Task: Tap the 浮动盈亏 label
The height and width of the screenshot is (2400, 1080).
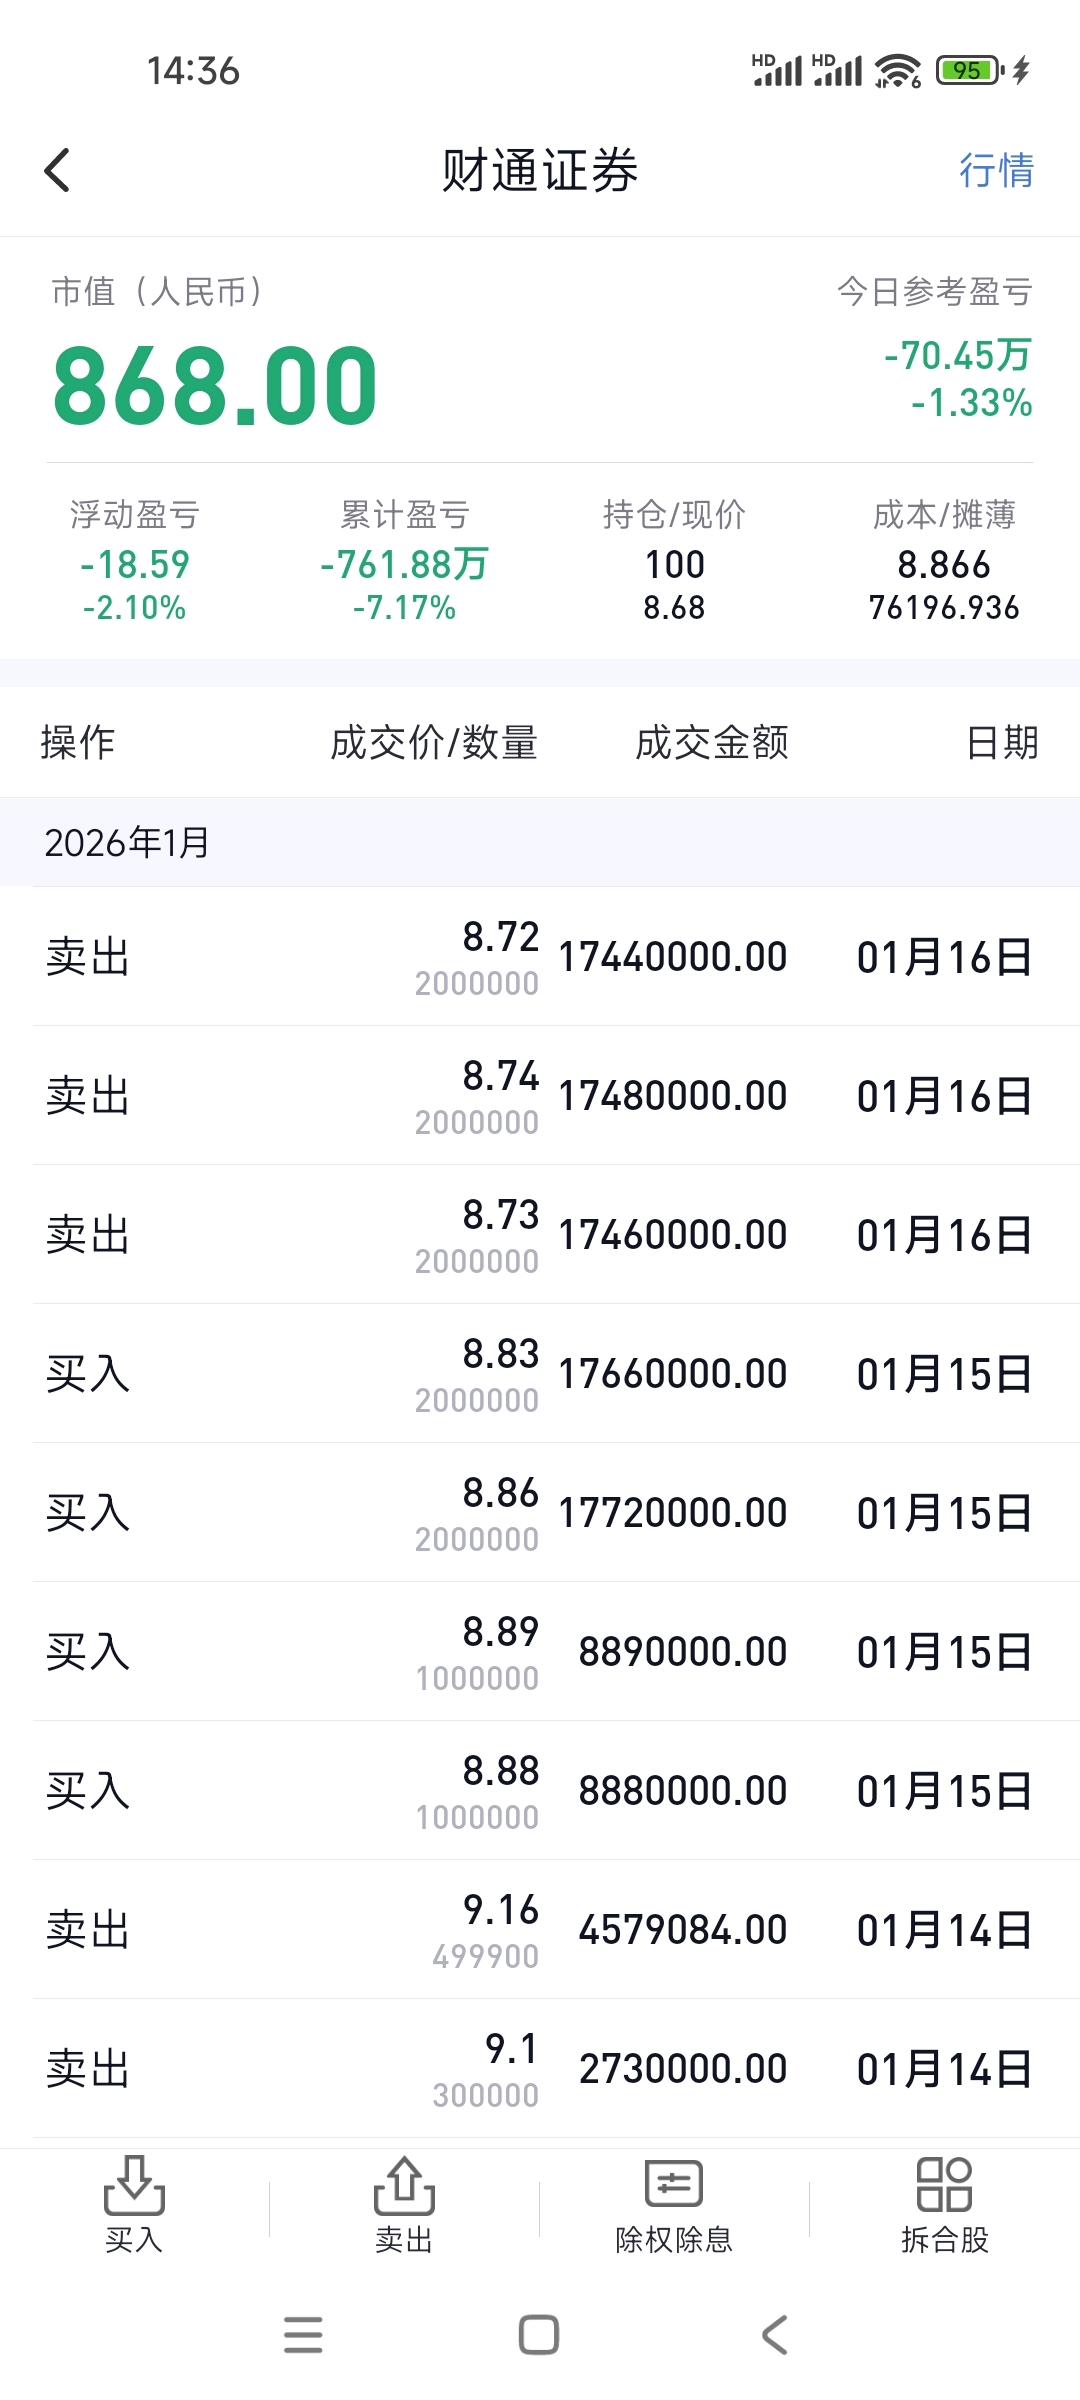Action: tap(135, 515)
